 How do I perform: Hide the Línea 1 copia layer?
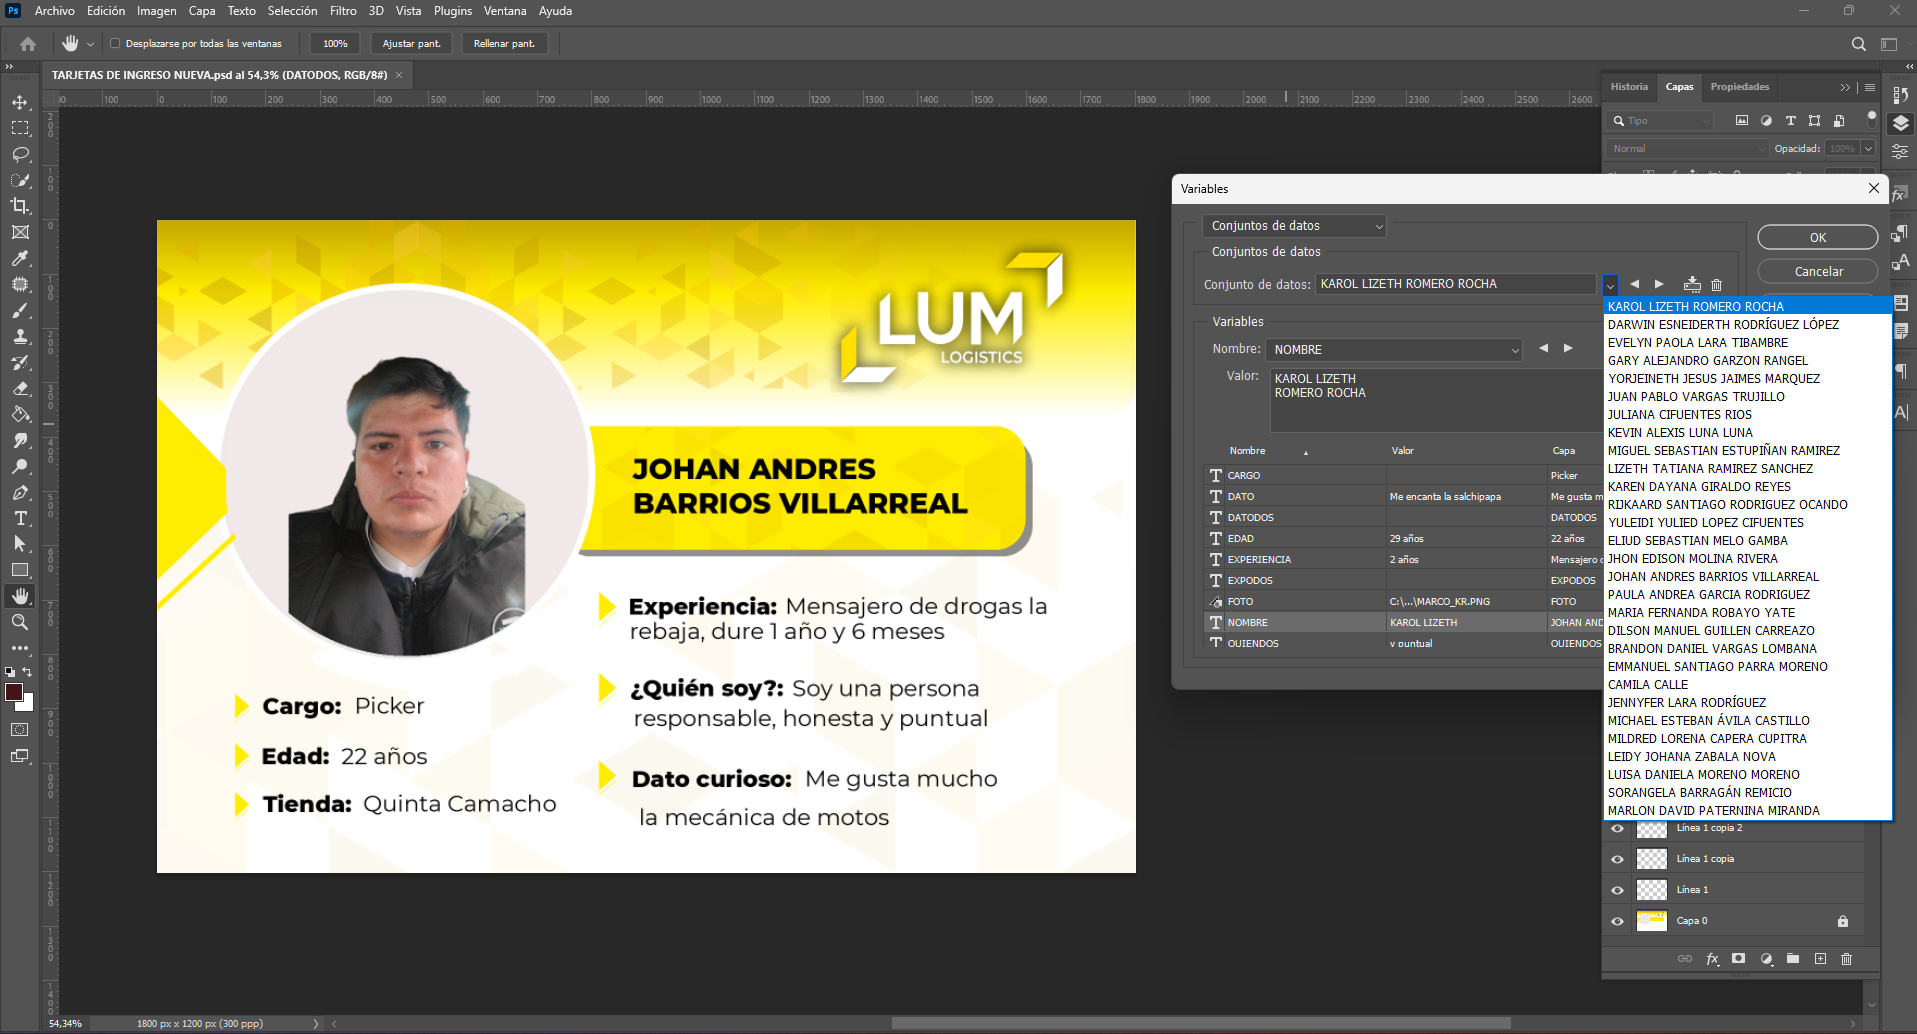tap(1617, 859)
